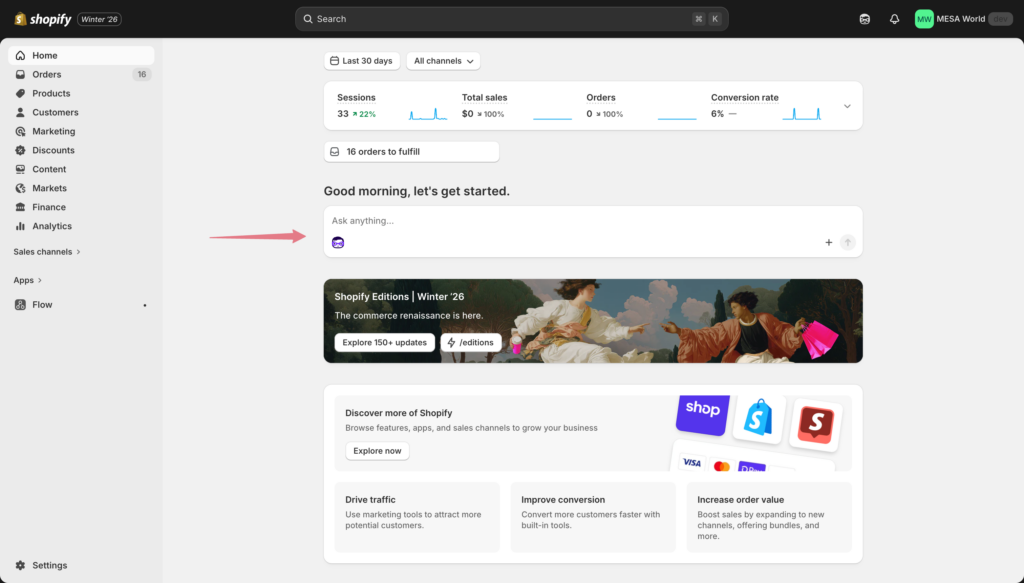Open Settings at the bottom of the sidebar

pyautogui.click(x=50, y=565)
